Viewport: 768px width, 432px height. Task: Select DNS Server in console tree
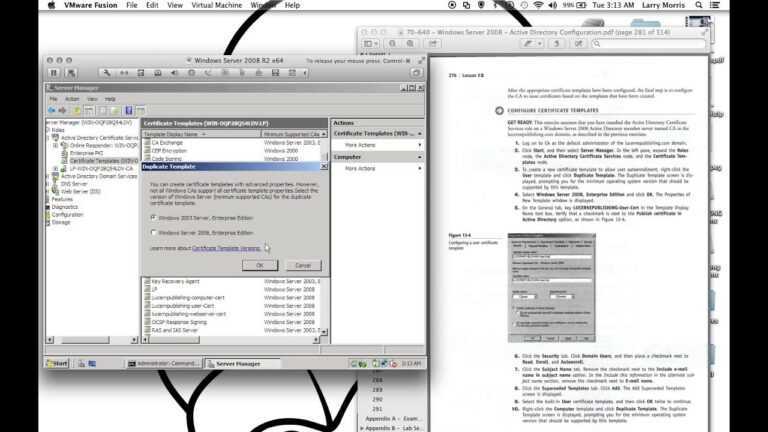(74, 184)
